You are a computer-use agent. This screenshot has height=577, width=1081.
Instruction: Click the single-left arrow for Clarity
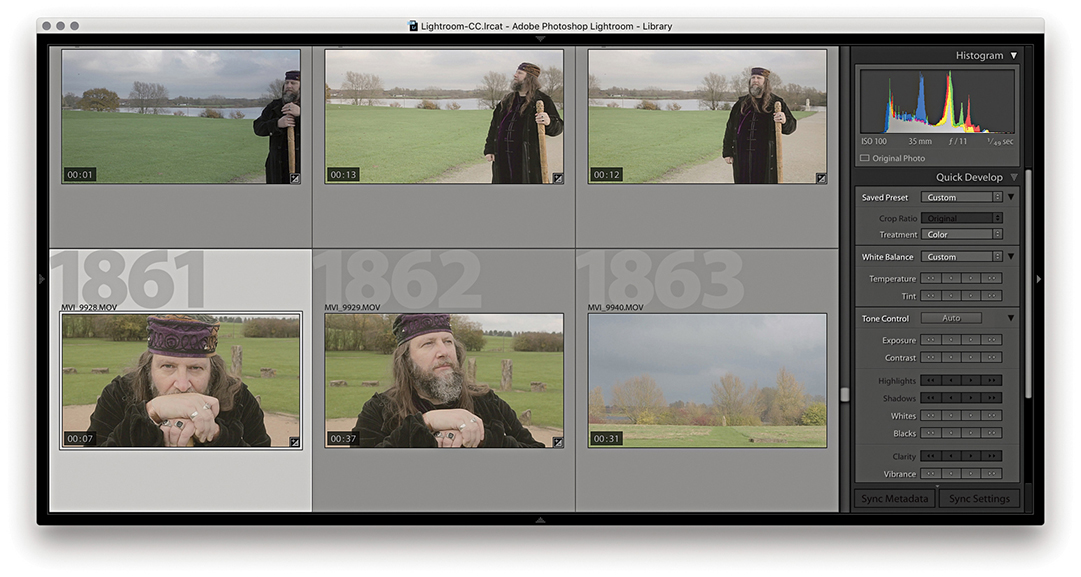pos(951,456)
